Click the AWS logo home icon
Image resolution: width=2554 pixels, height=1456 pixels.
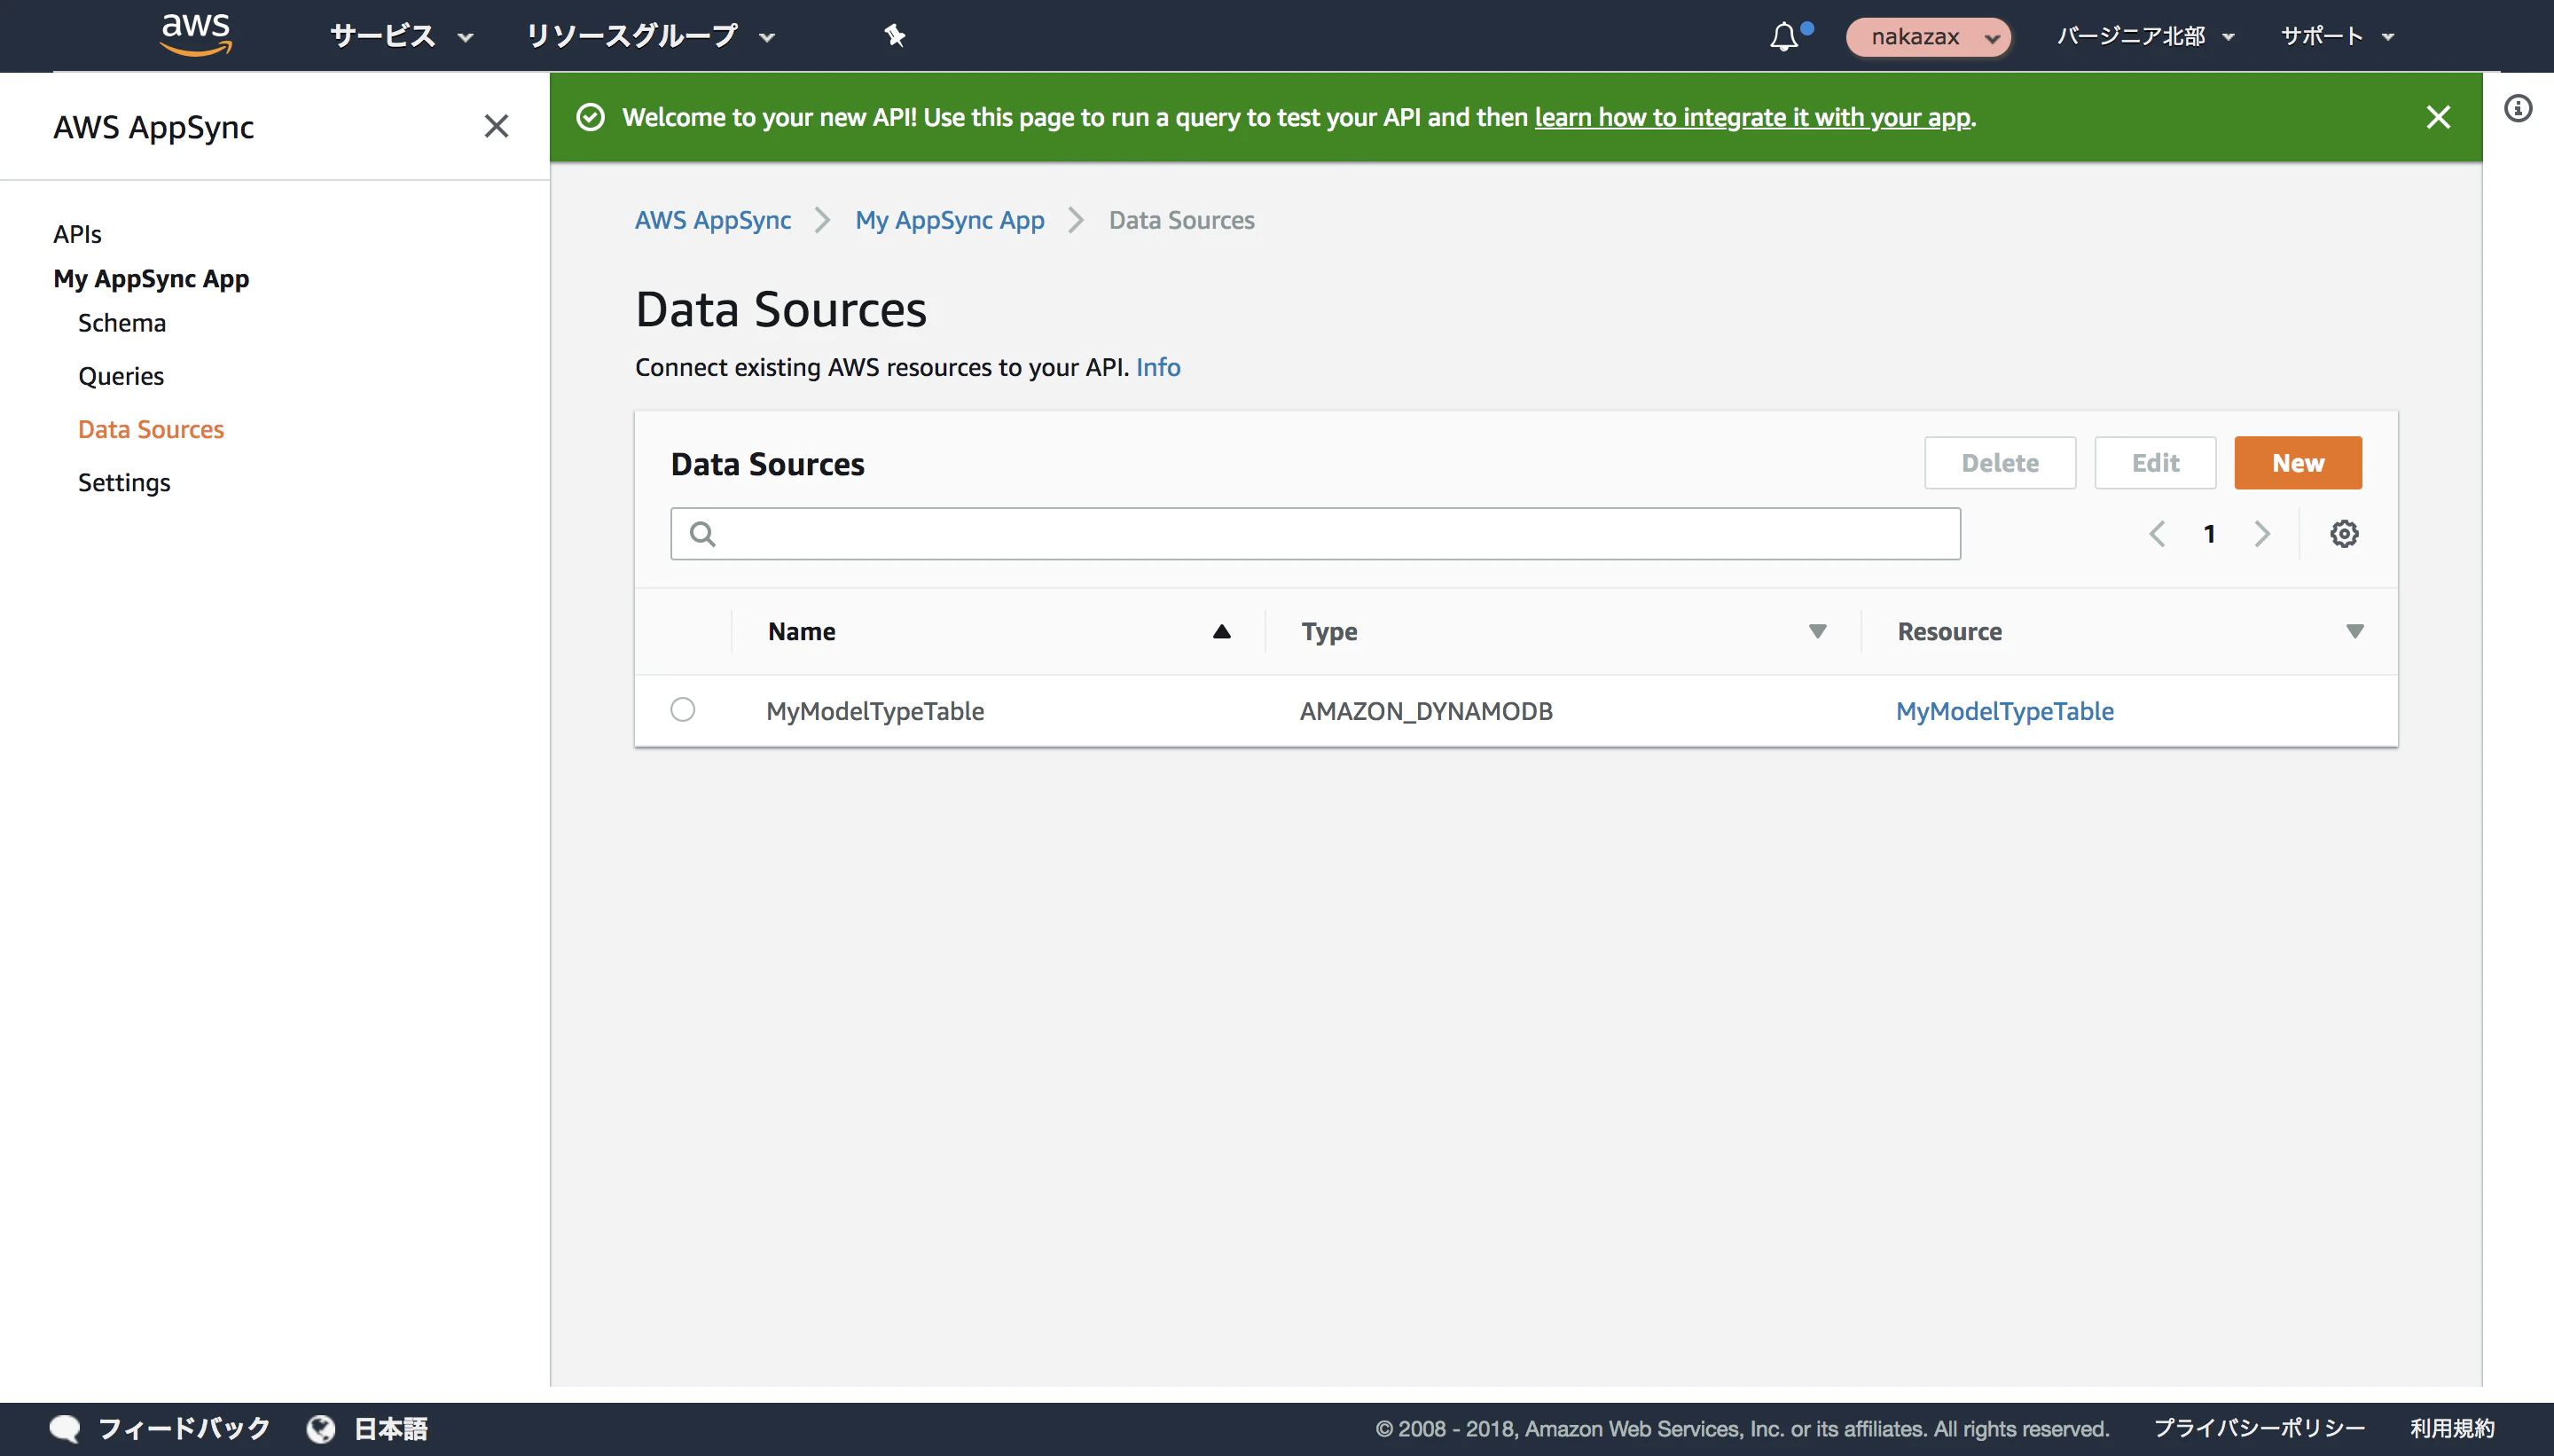(196, 36)
